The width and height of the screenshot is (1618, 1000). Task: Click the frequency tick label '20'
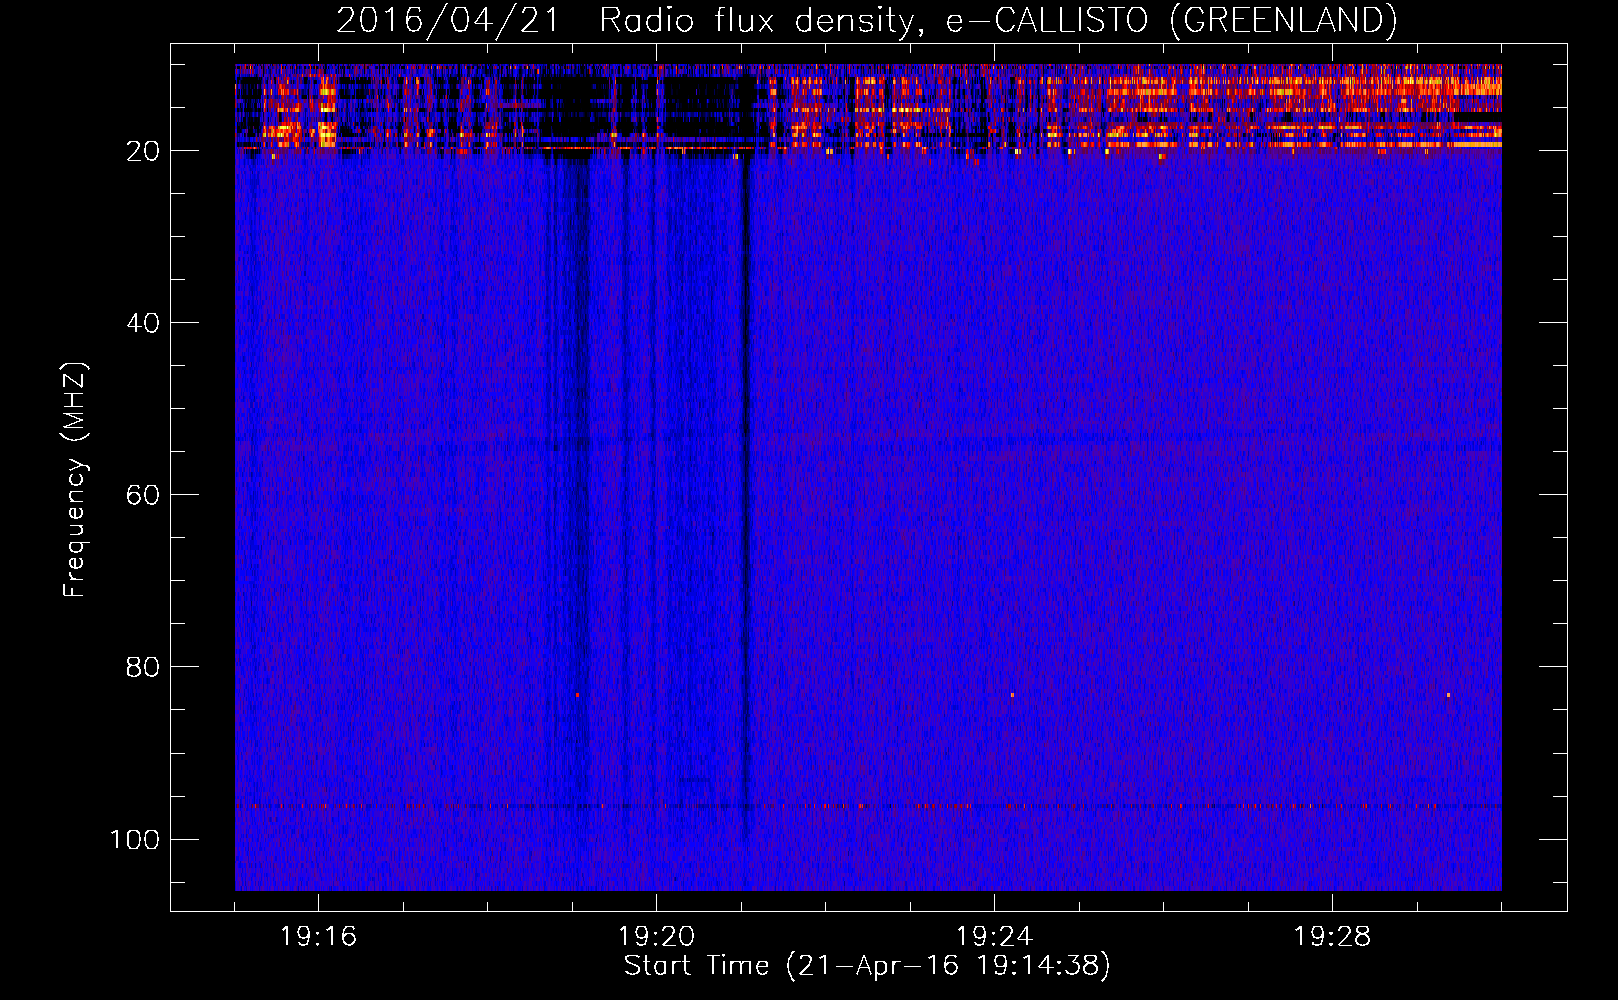(143, 151)
